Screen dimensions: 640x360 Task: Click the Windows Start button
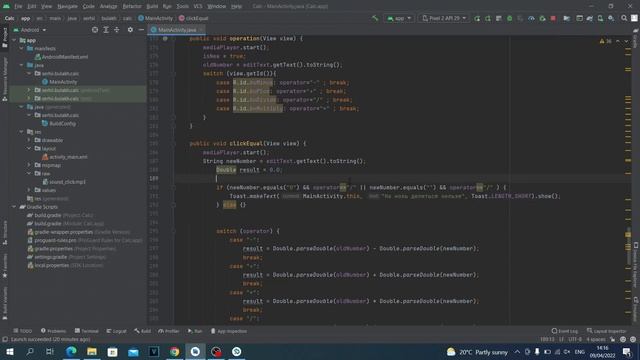click(9, 351)
